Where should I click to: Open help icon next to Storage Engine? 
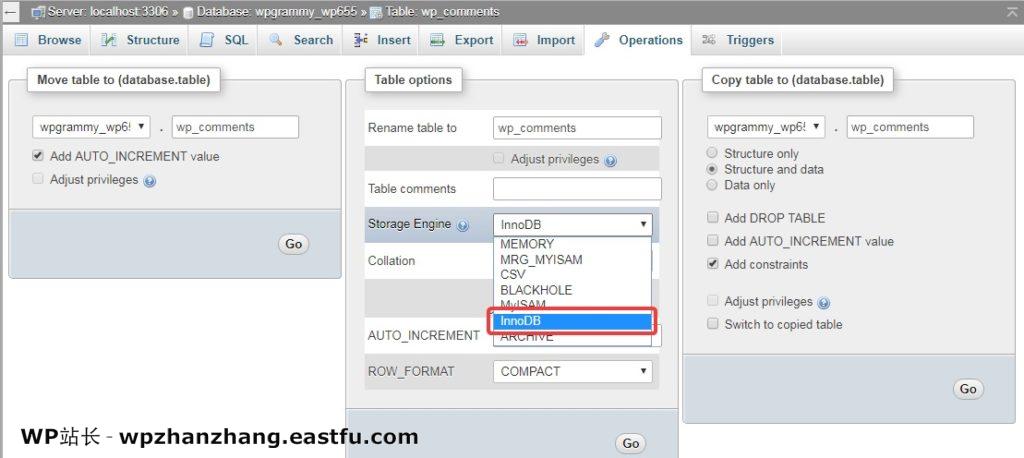[462, 225]
